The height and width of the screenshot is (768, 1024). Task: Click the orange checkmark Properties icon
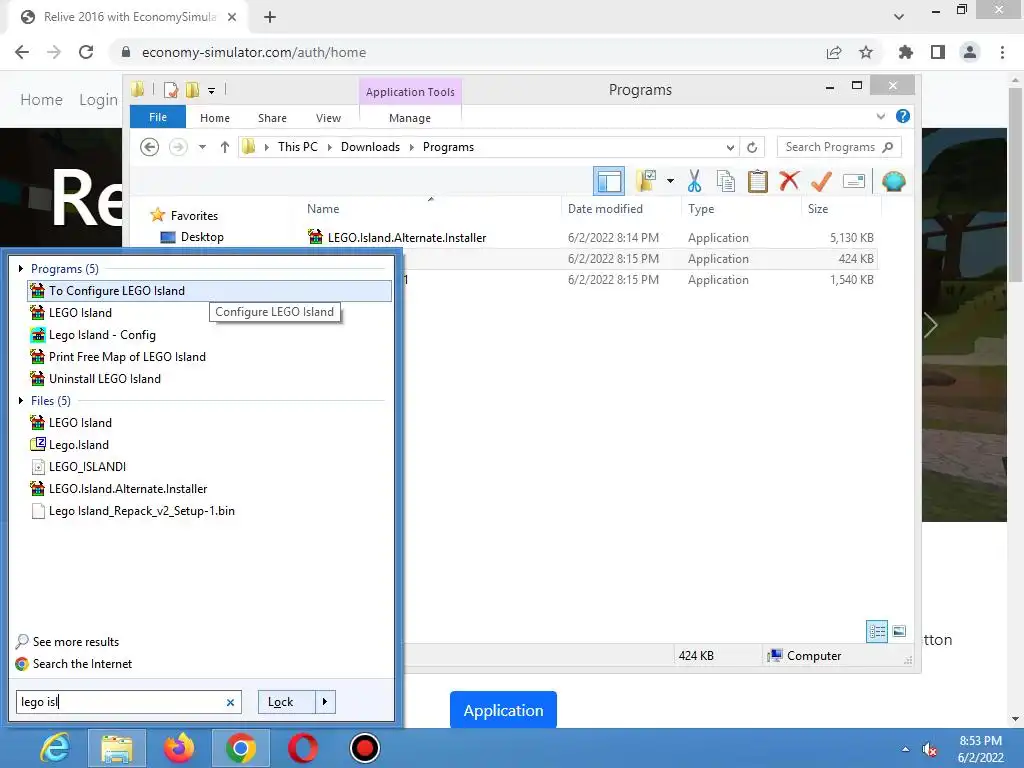pyautogui.click(x=822, y=181)
